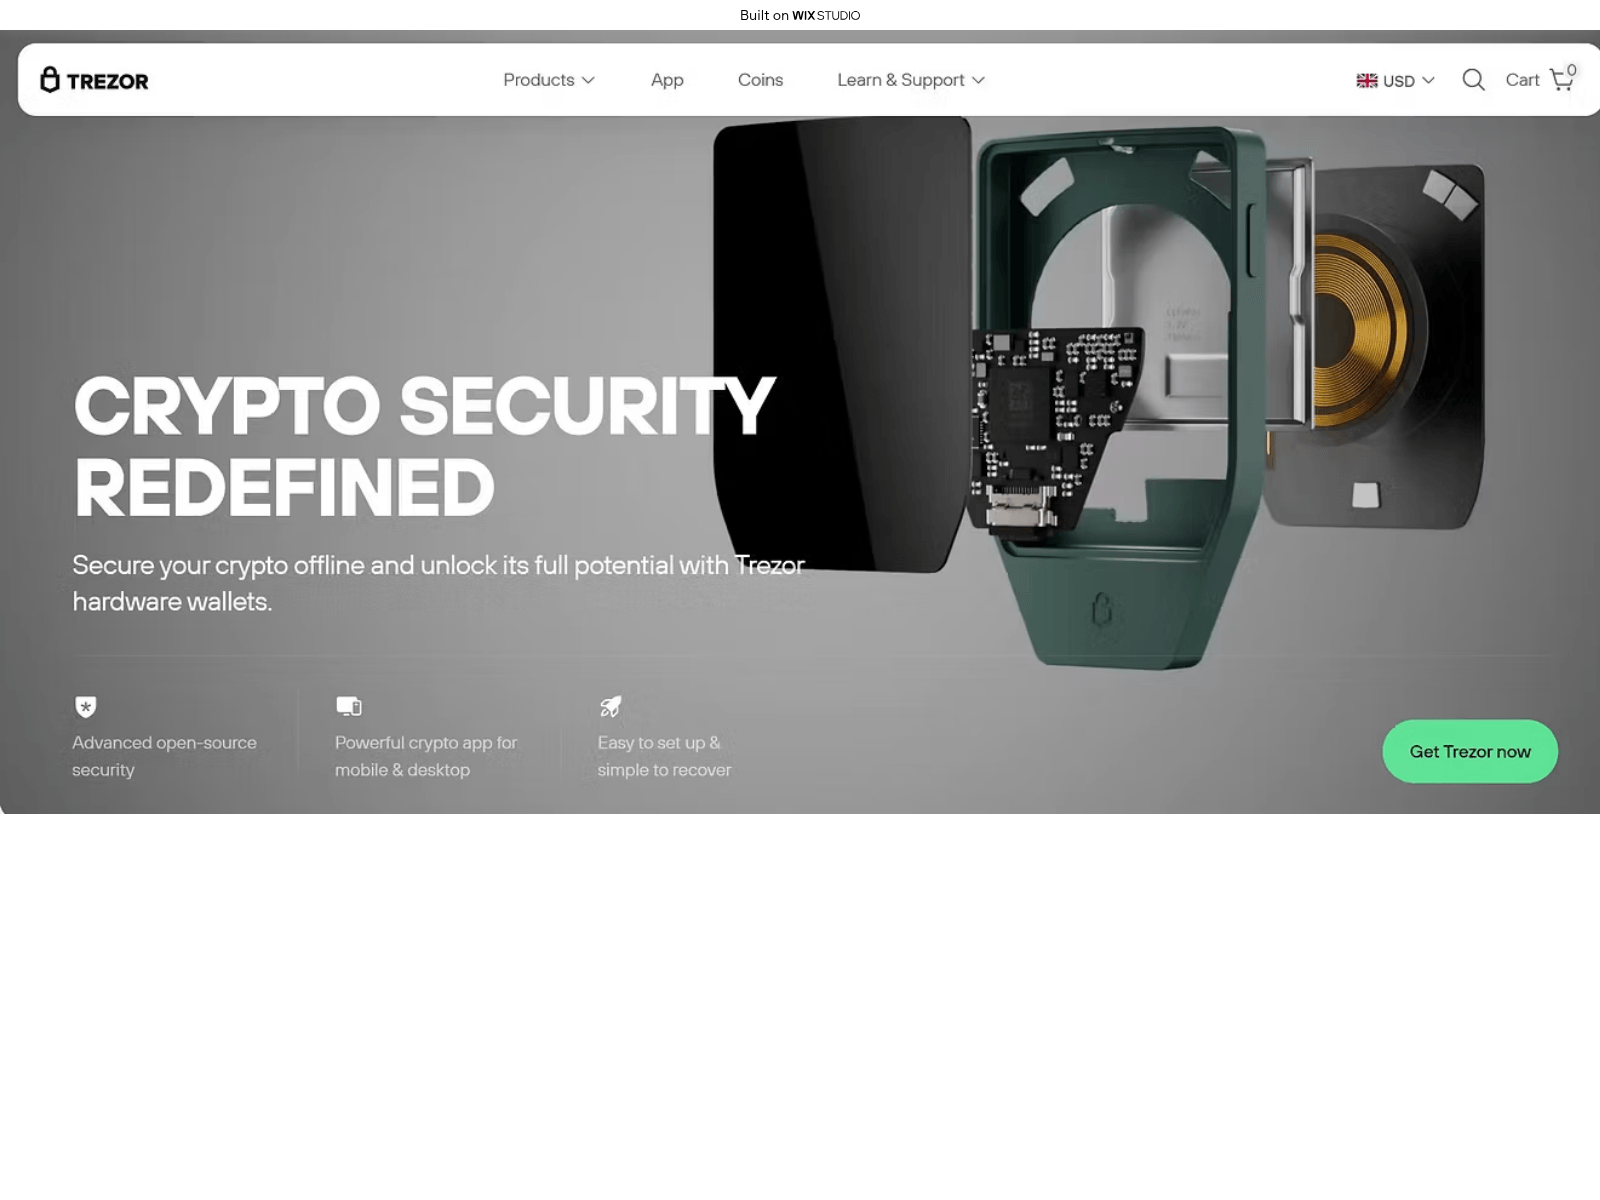Click the Trezor padlock logo icon

tap(50, 79)
